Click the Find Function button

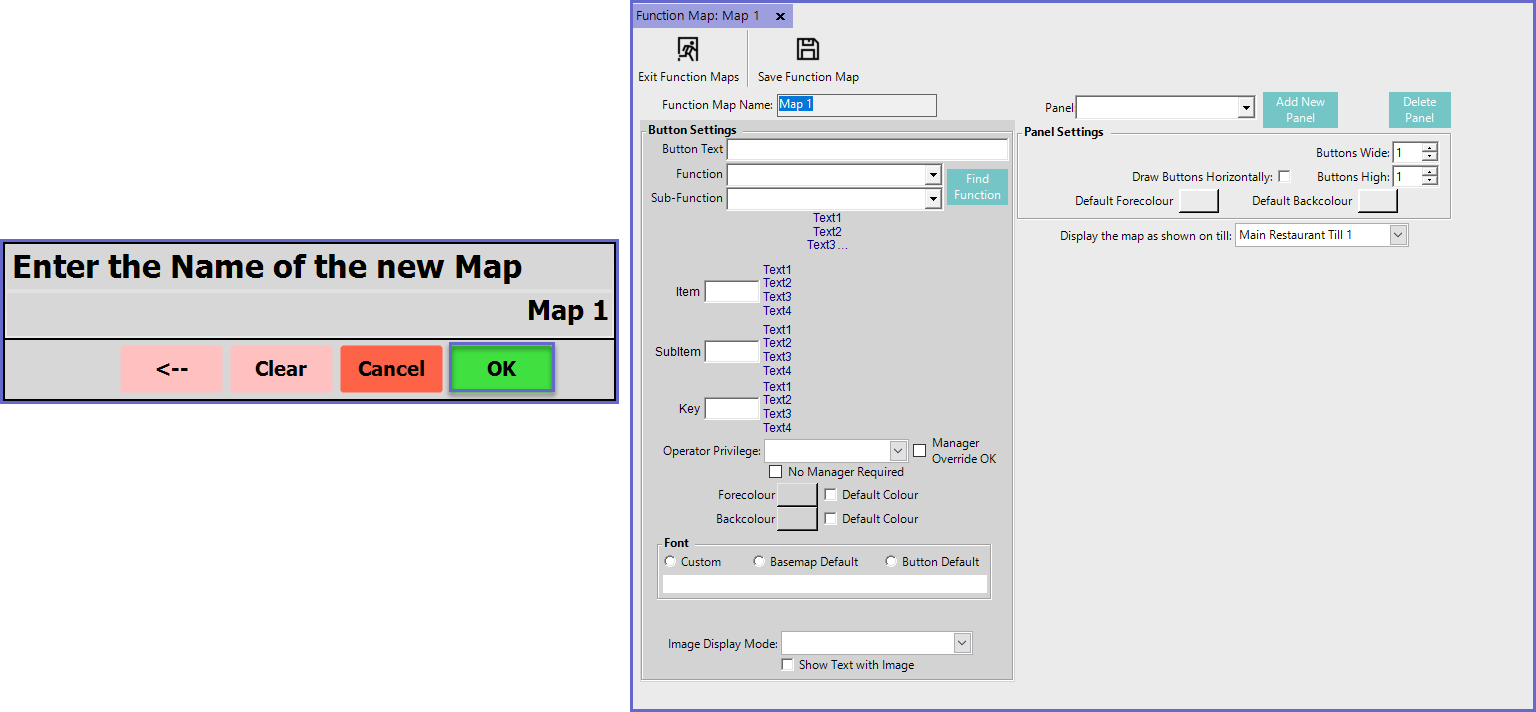977,187
